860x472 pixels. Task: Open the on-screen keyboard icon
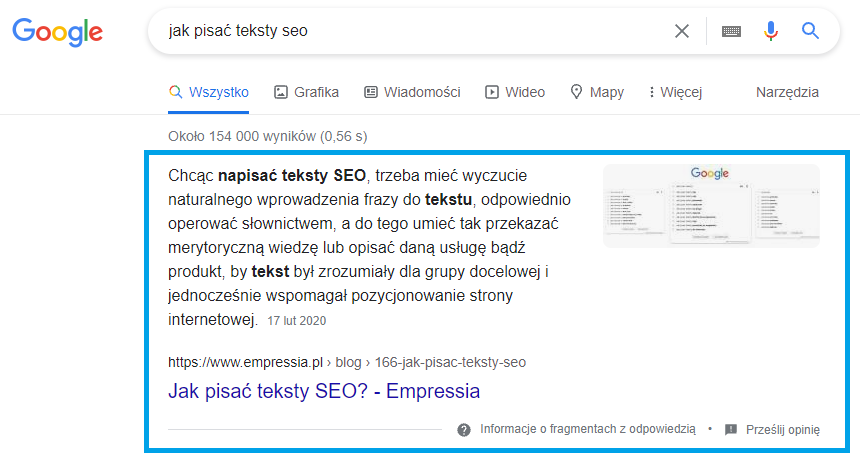(x=731, y=31)
